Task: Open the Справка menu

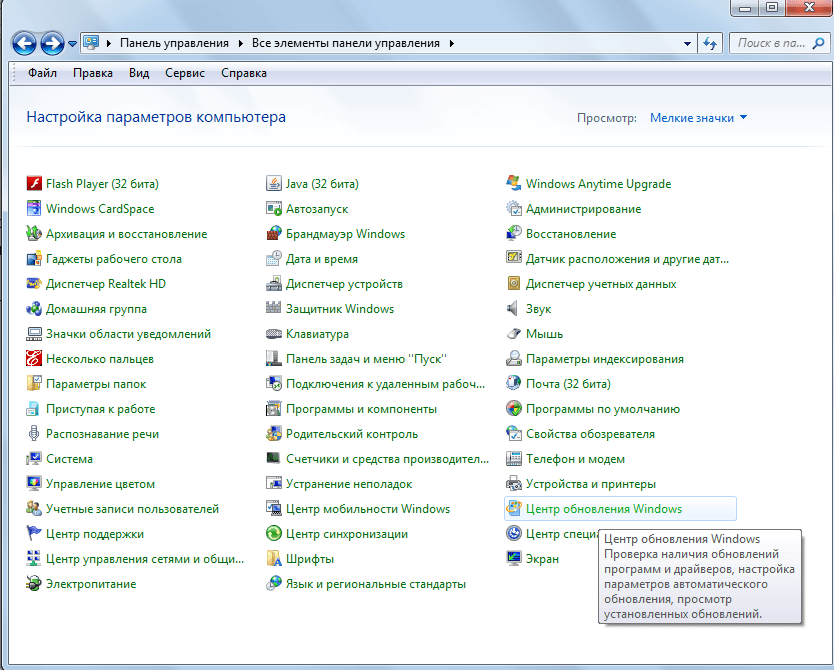Action: coord(244,73)
